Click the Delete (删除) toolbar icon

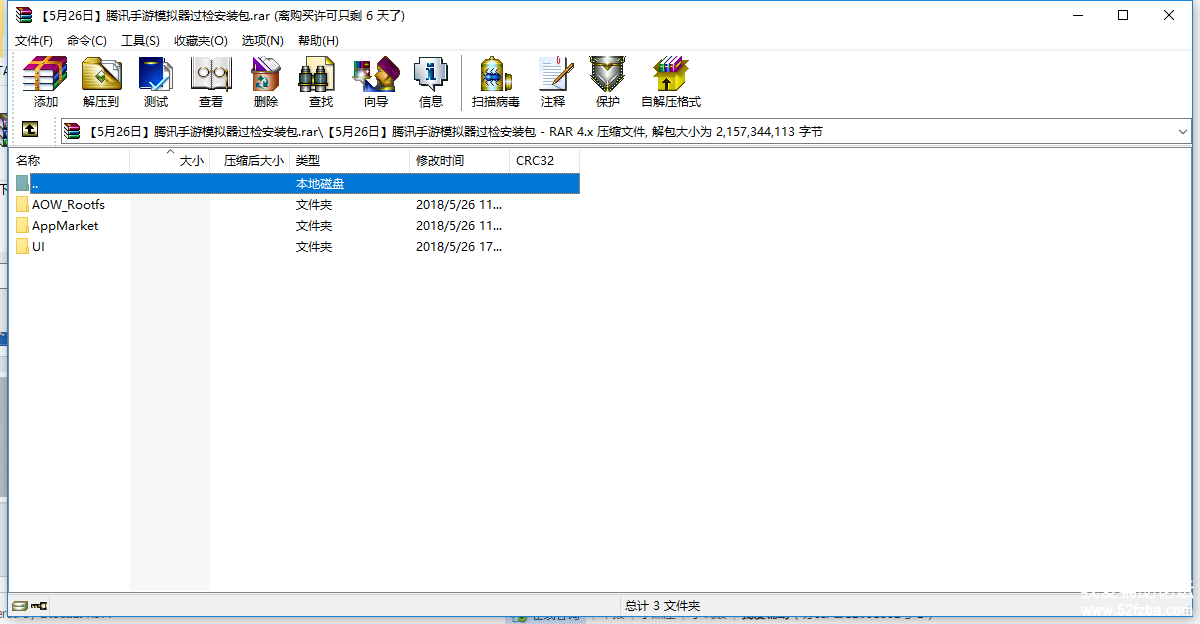point(266,82)
